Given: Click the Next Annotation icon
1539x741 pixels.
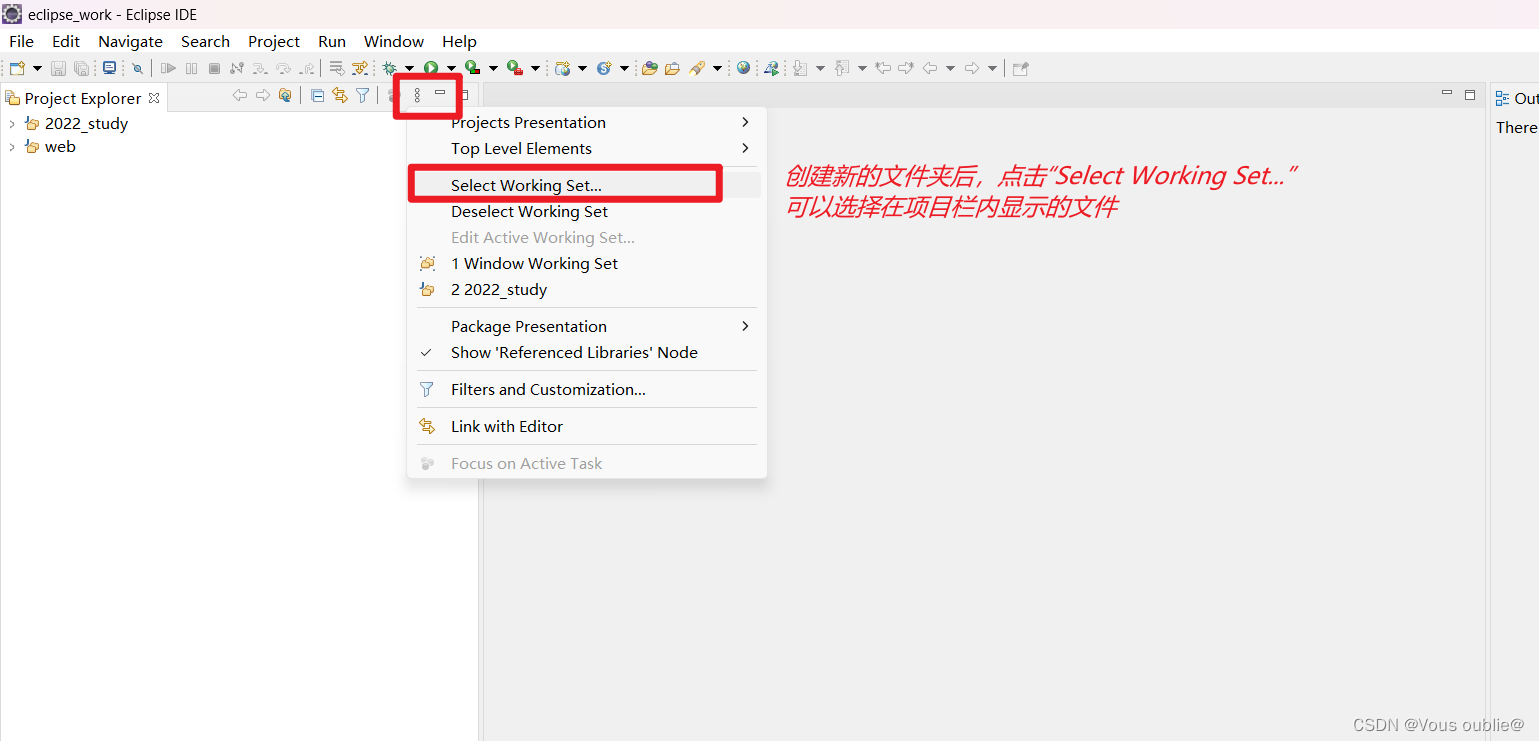Looking at the screenshot, I should [x=800, y=68].
